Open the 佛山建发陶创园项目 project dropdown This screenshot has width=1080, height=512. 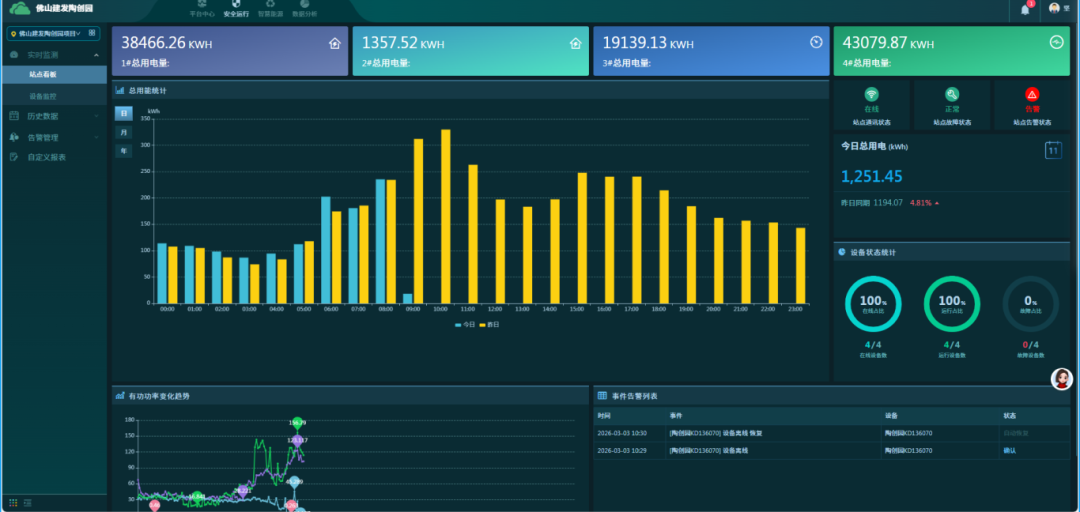52,33
